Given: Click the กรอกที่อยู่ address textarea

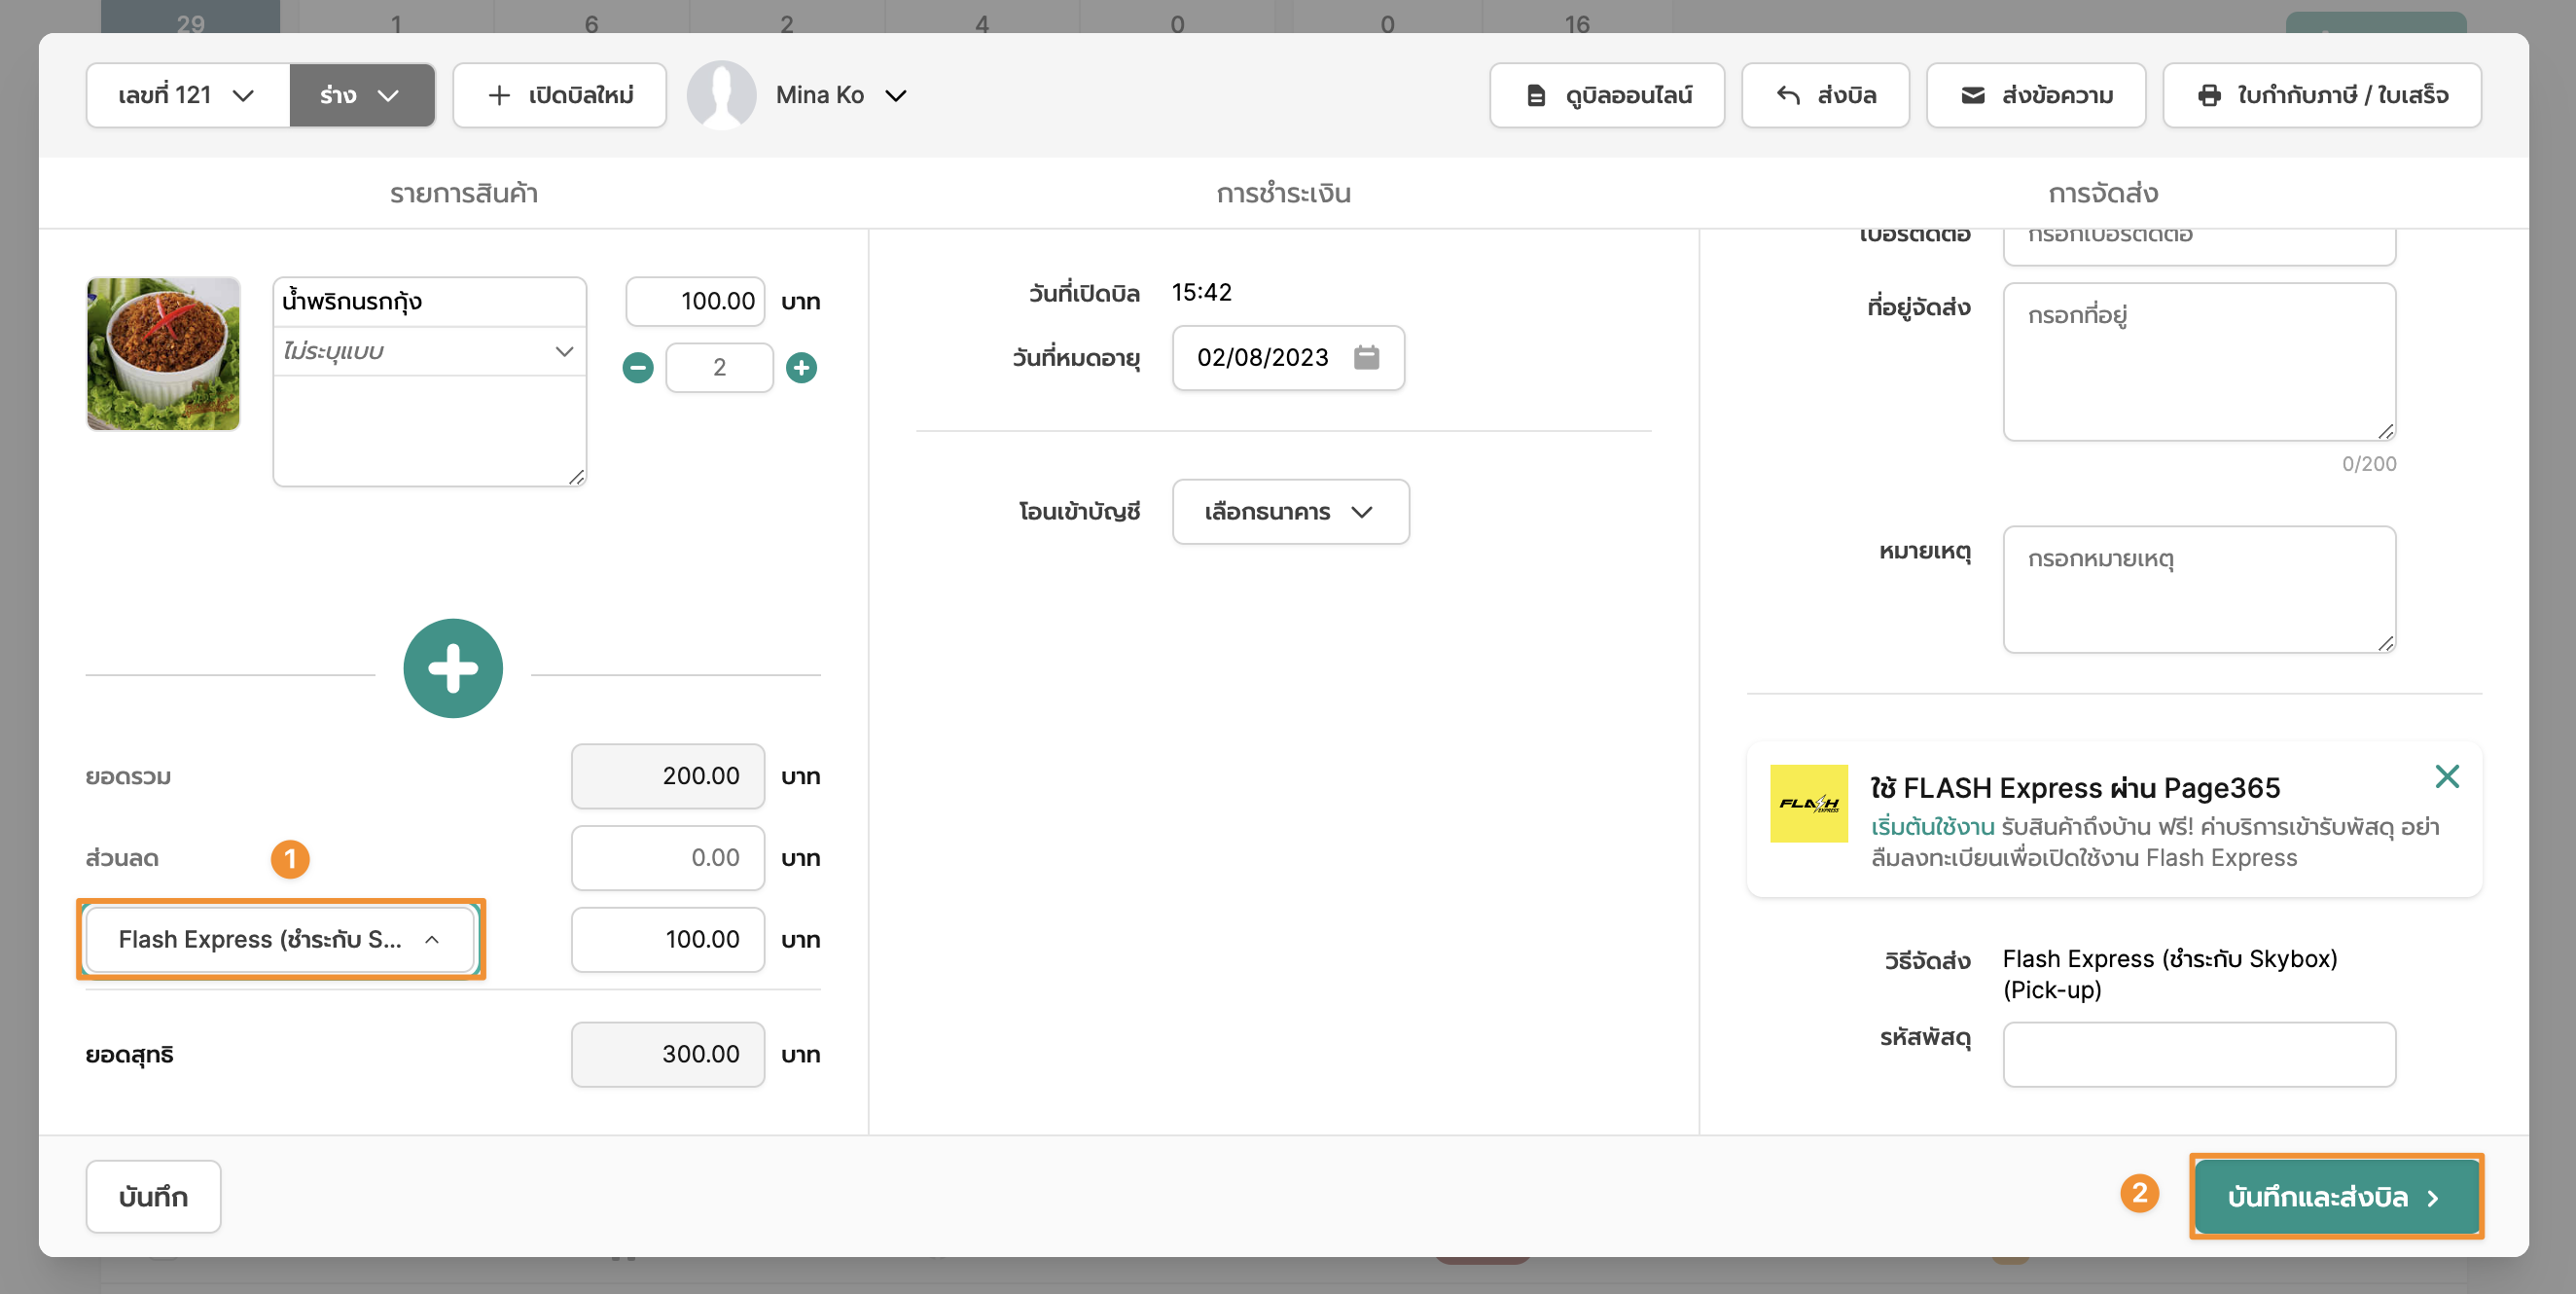Looking at the screenshot, I should point(2199,361).
